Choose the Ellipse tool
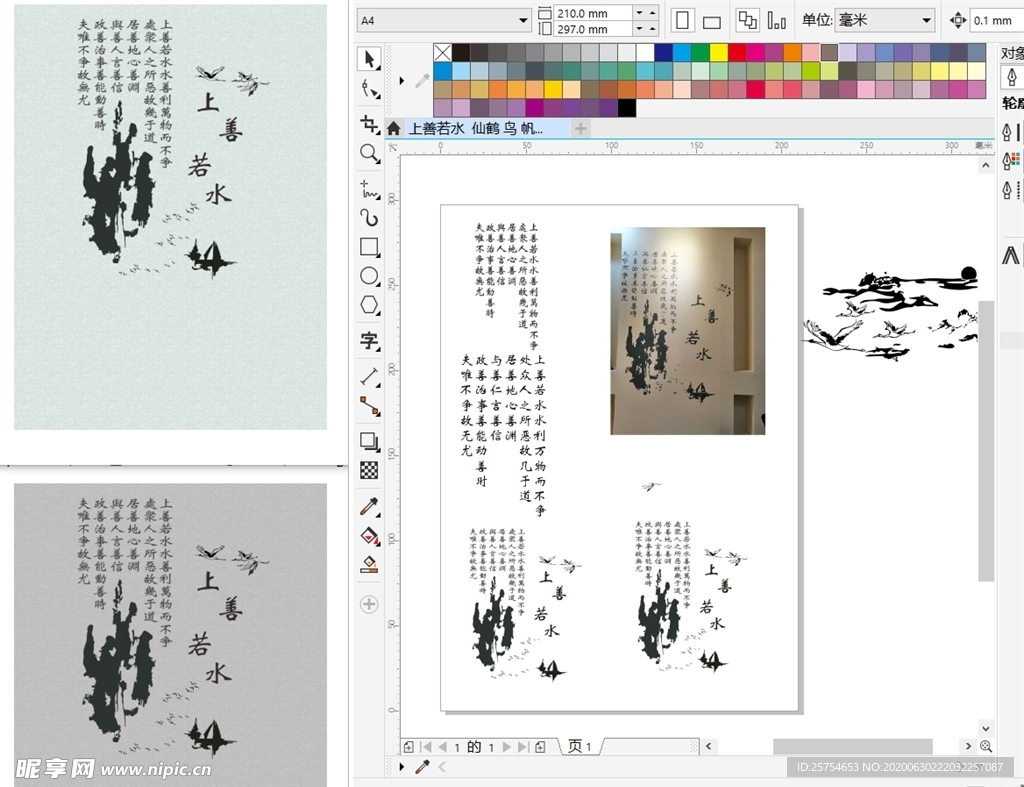 (370, 276)
